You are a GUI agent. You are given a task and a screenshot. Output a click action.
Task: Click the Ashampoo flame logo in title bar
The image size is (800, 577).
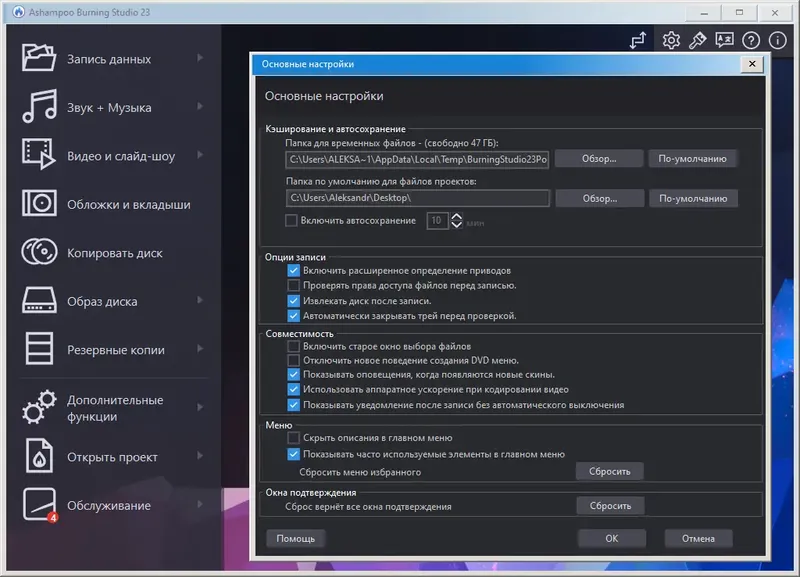pyautogui.click(x=18, y=12)
